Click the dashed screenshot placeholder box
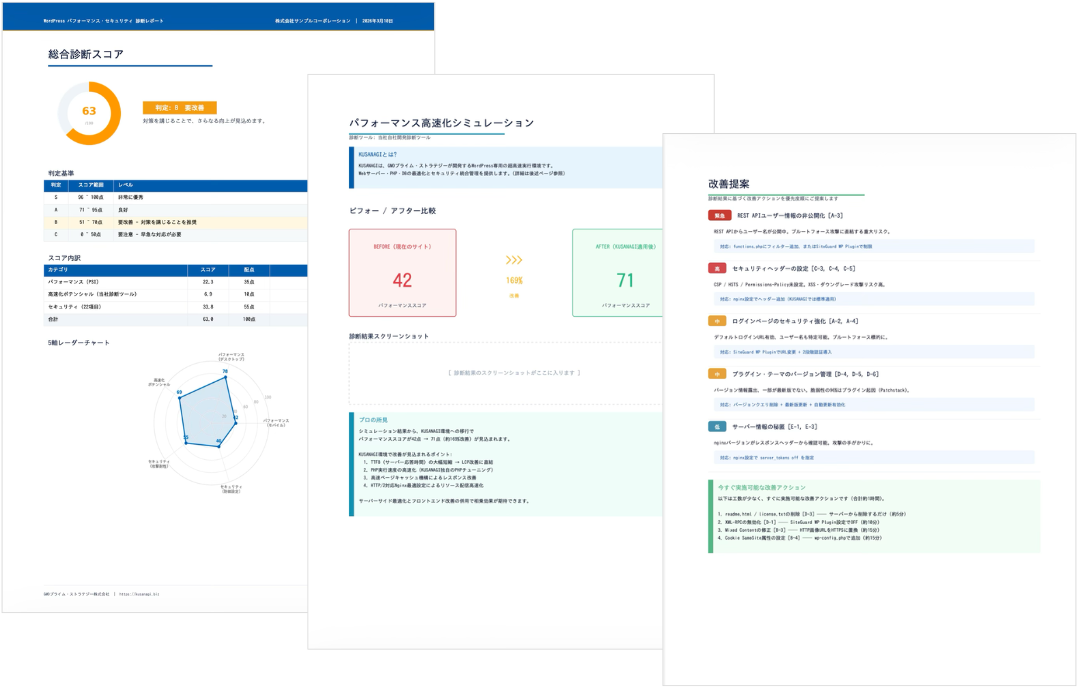This screenshot has width=1079, height=687. pyautogui.click(x=505, y=372)
